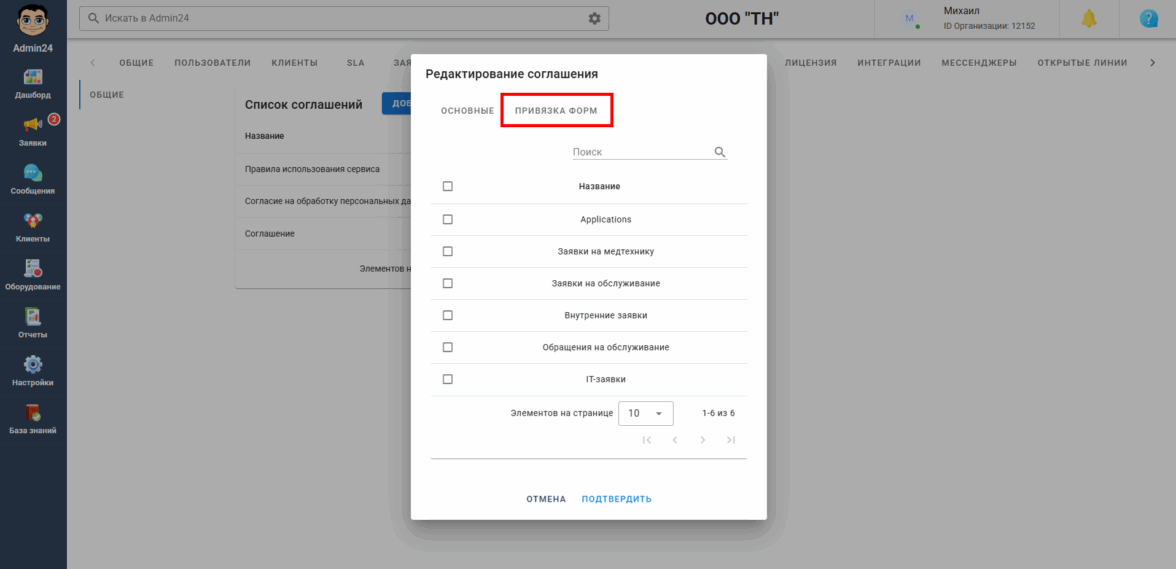
Task: Open the Отчеты reports icon
Action: [33, 317]
